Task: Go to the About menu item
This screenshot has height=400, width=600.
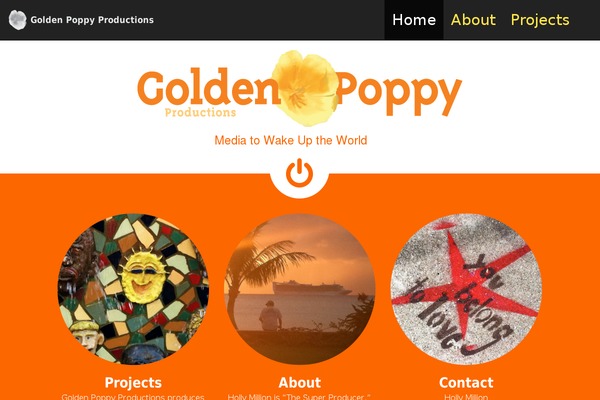Action: coord(473,20)
